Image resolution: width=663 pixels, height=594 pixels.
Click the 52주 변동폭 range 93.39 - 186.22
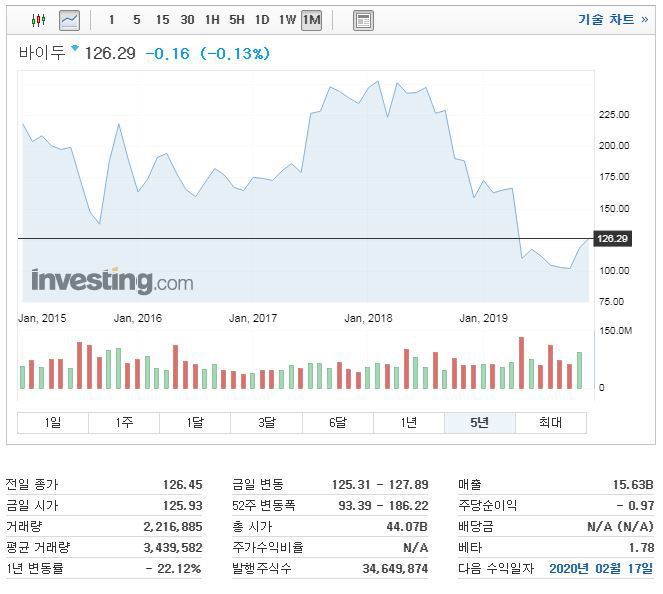383,506
